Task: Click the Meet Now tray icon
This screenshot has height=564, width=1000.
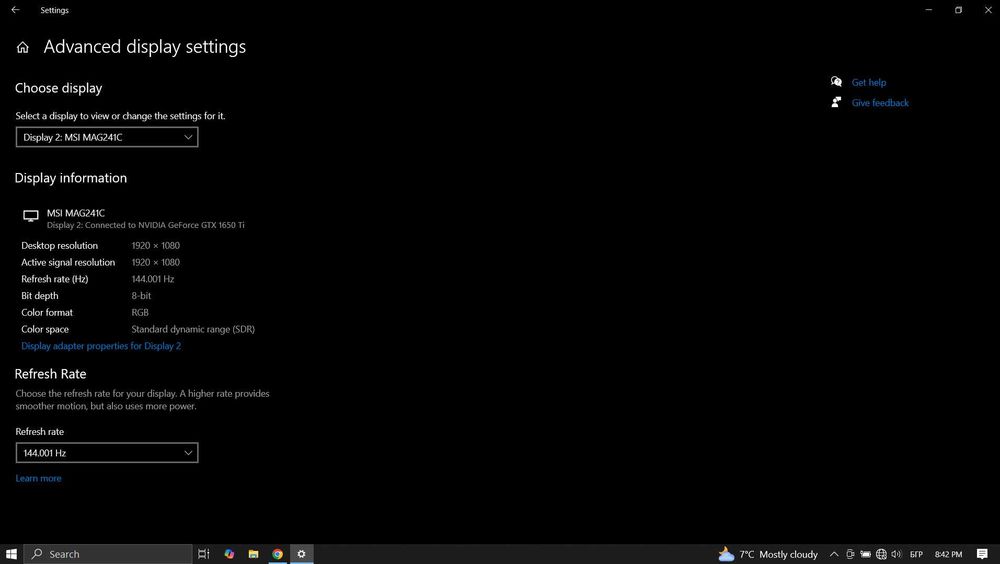Action: click(849, 554)
